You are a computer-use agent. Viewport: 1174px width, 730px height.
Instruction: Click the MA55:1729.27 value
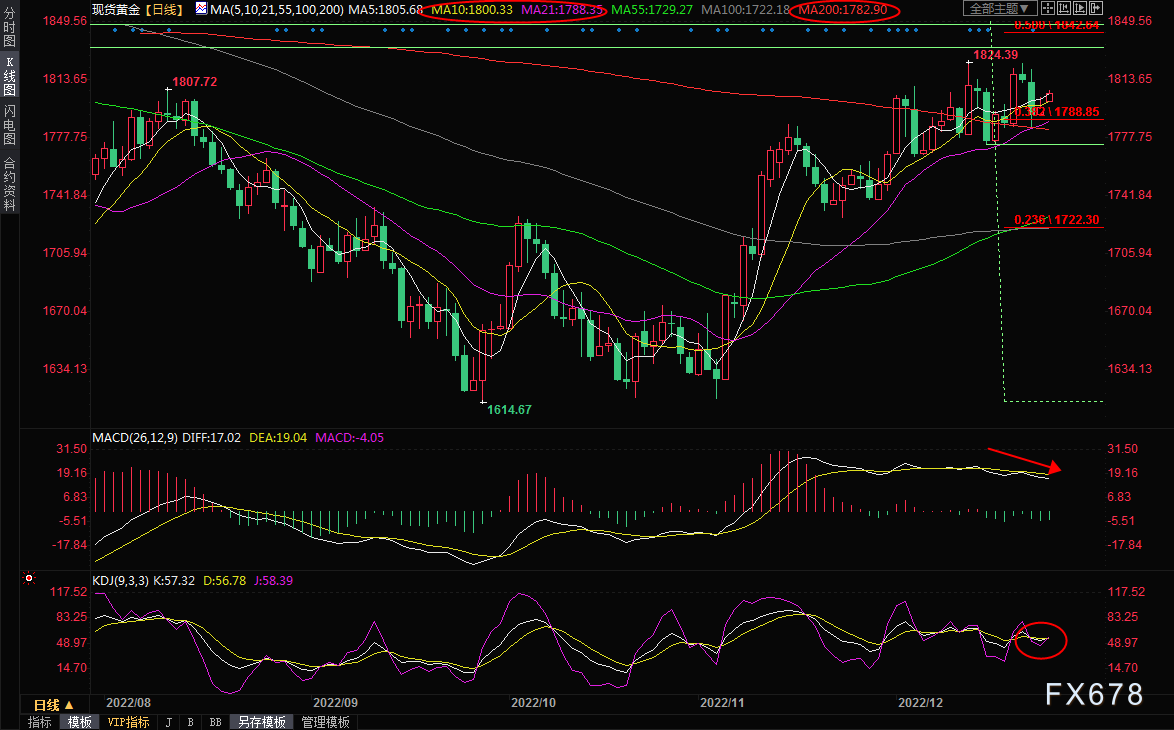click(652, 10)
